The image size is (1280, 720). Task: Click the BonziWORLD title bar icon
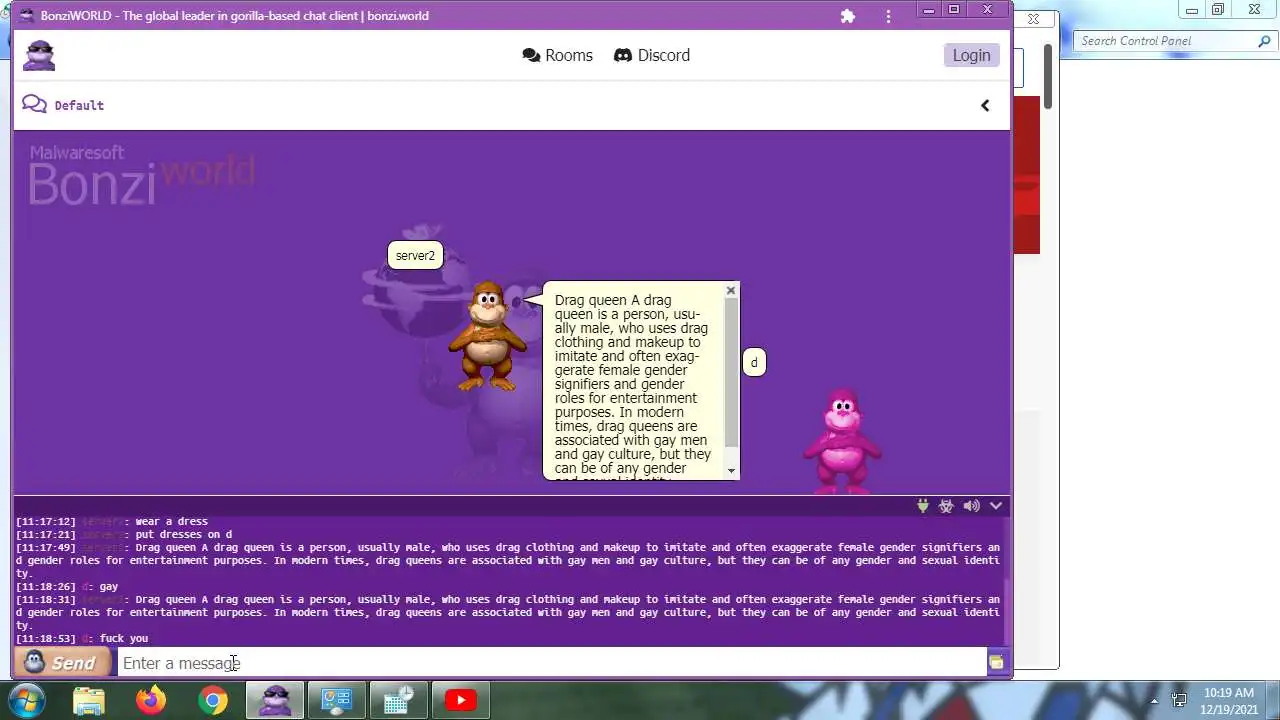point(26,16)
